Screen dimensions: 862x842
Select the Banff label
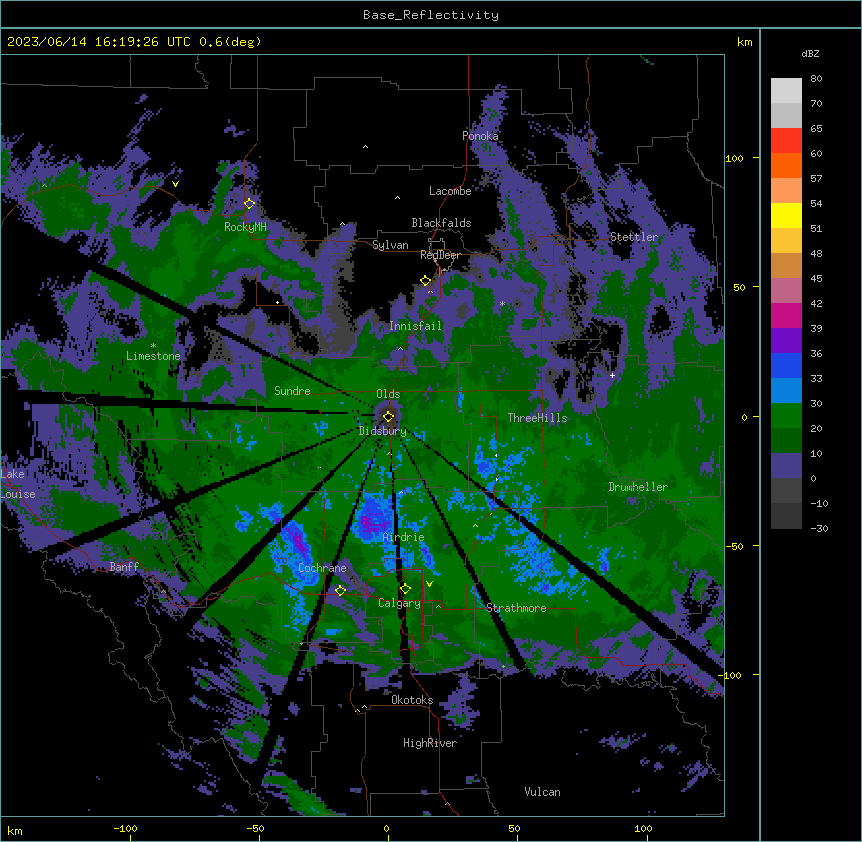[x=124, y=567]
